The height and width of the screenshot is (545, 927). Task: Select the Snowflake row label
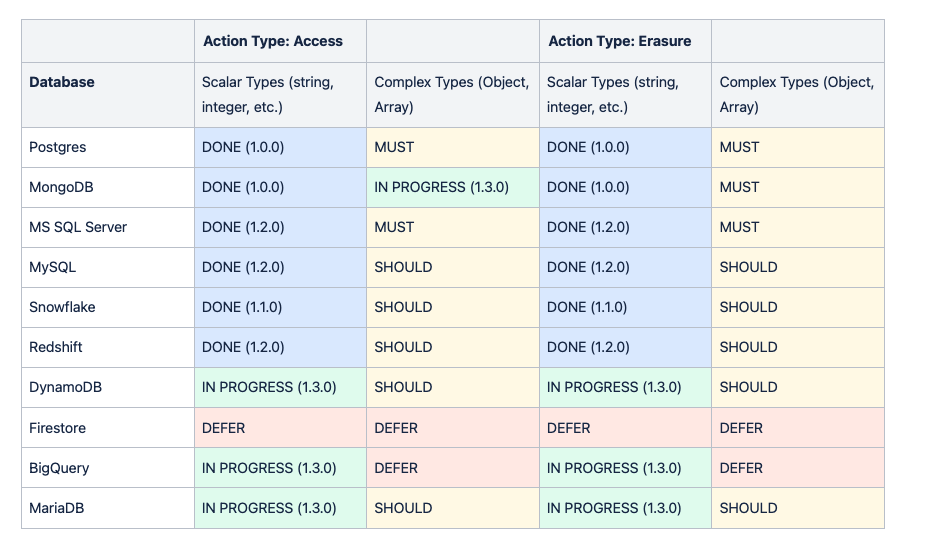click(x=108, y=307)
